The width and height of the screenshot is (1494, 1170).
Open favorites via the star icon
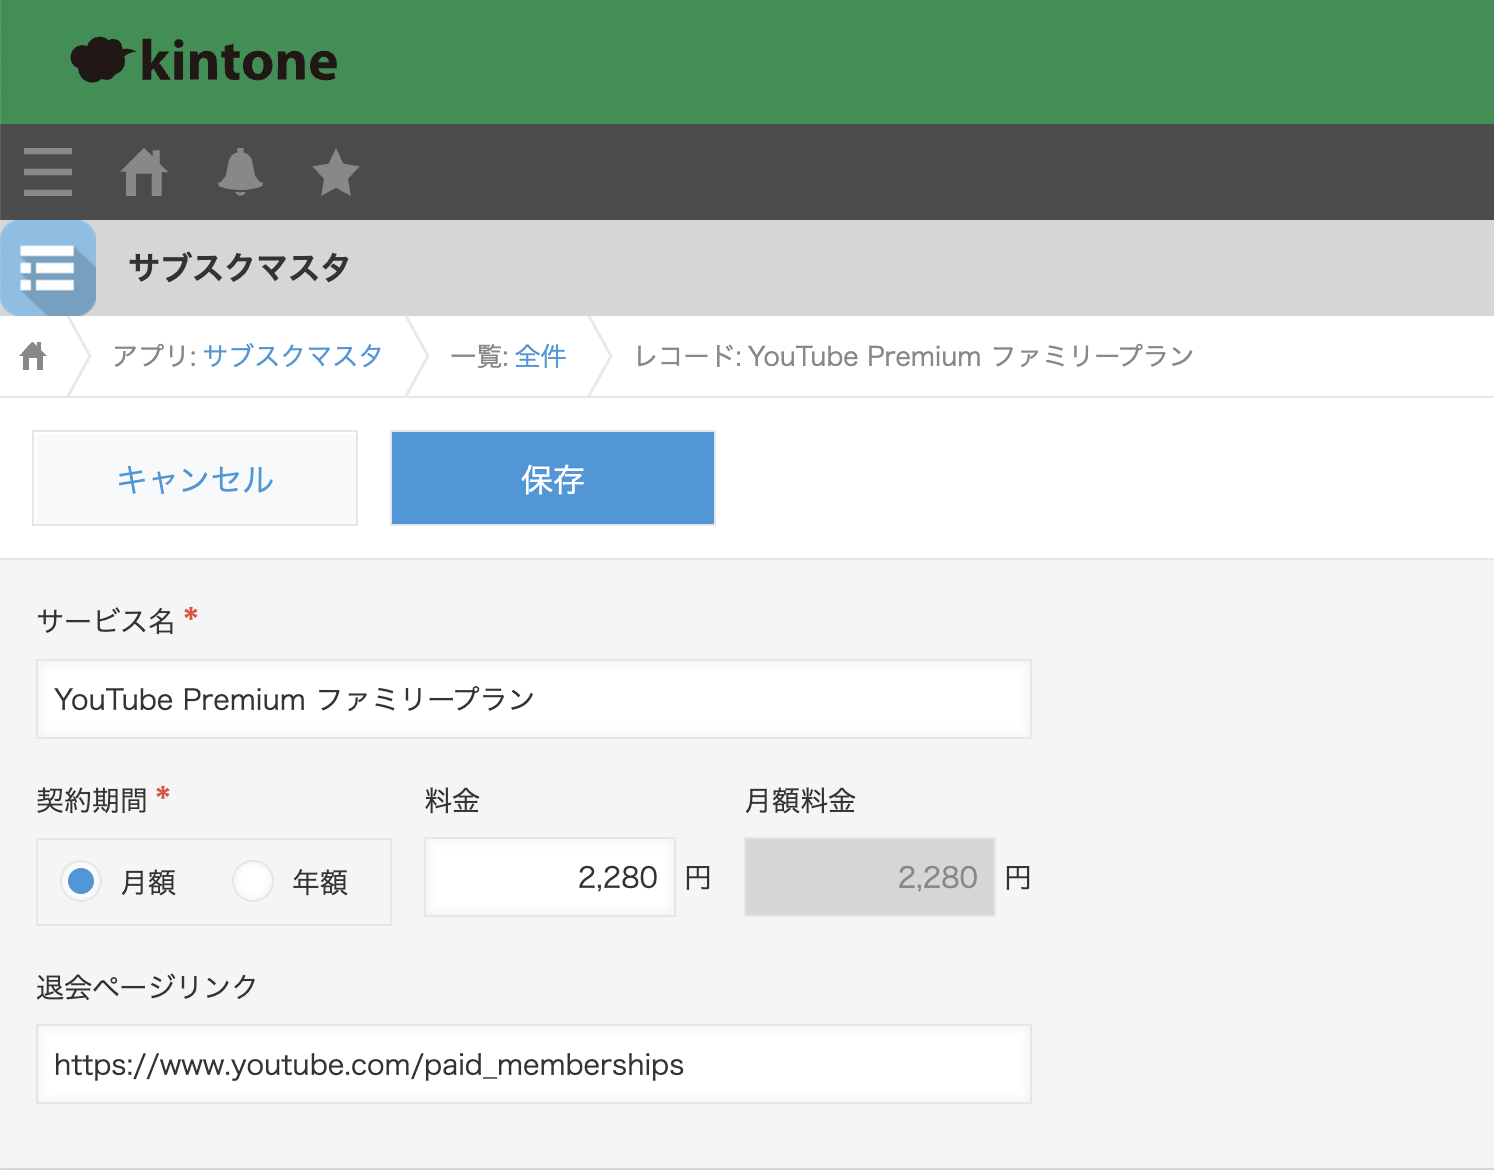(335, 172)
